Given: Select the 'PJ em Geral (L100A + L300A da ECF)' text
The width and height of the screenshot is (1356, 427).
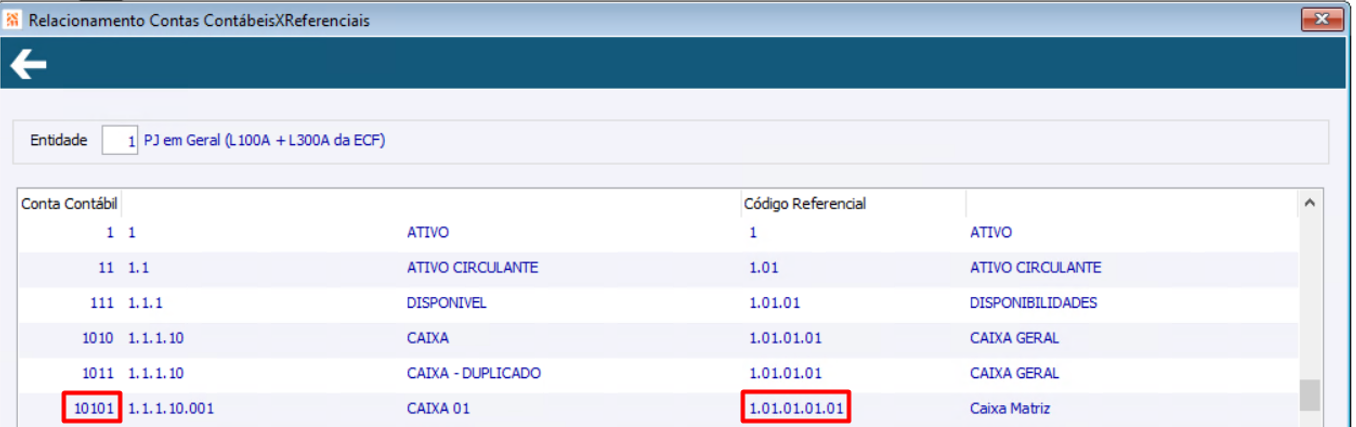Looking at the screenshot, I should coord(265,141).
